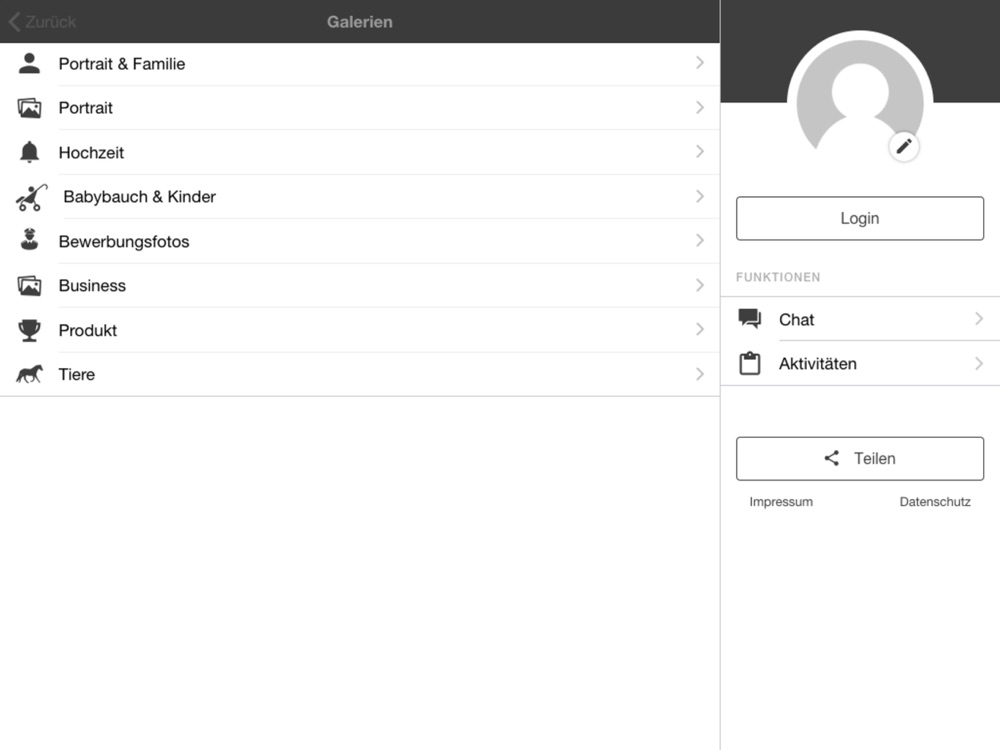Click the Login button
This screenshot has width=1000, height=750.
pyautogui.click(x=860, y=218)
